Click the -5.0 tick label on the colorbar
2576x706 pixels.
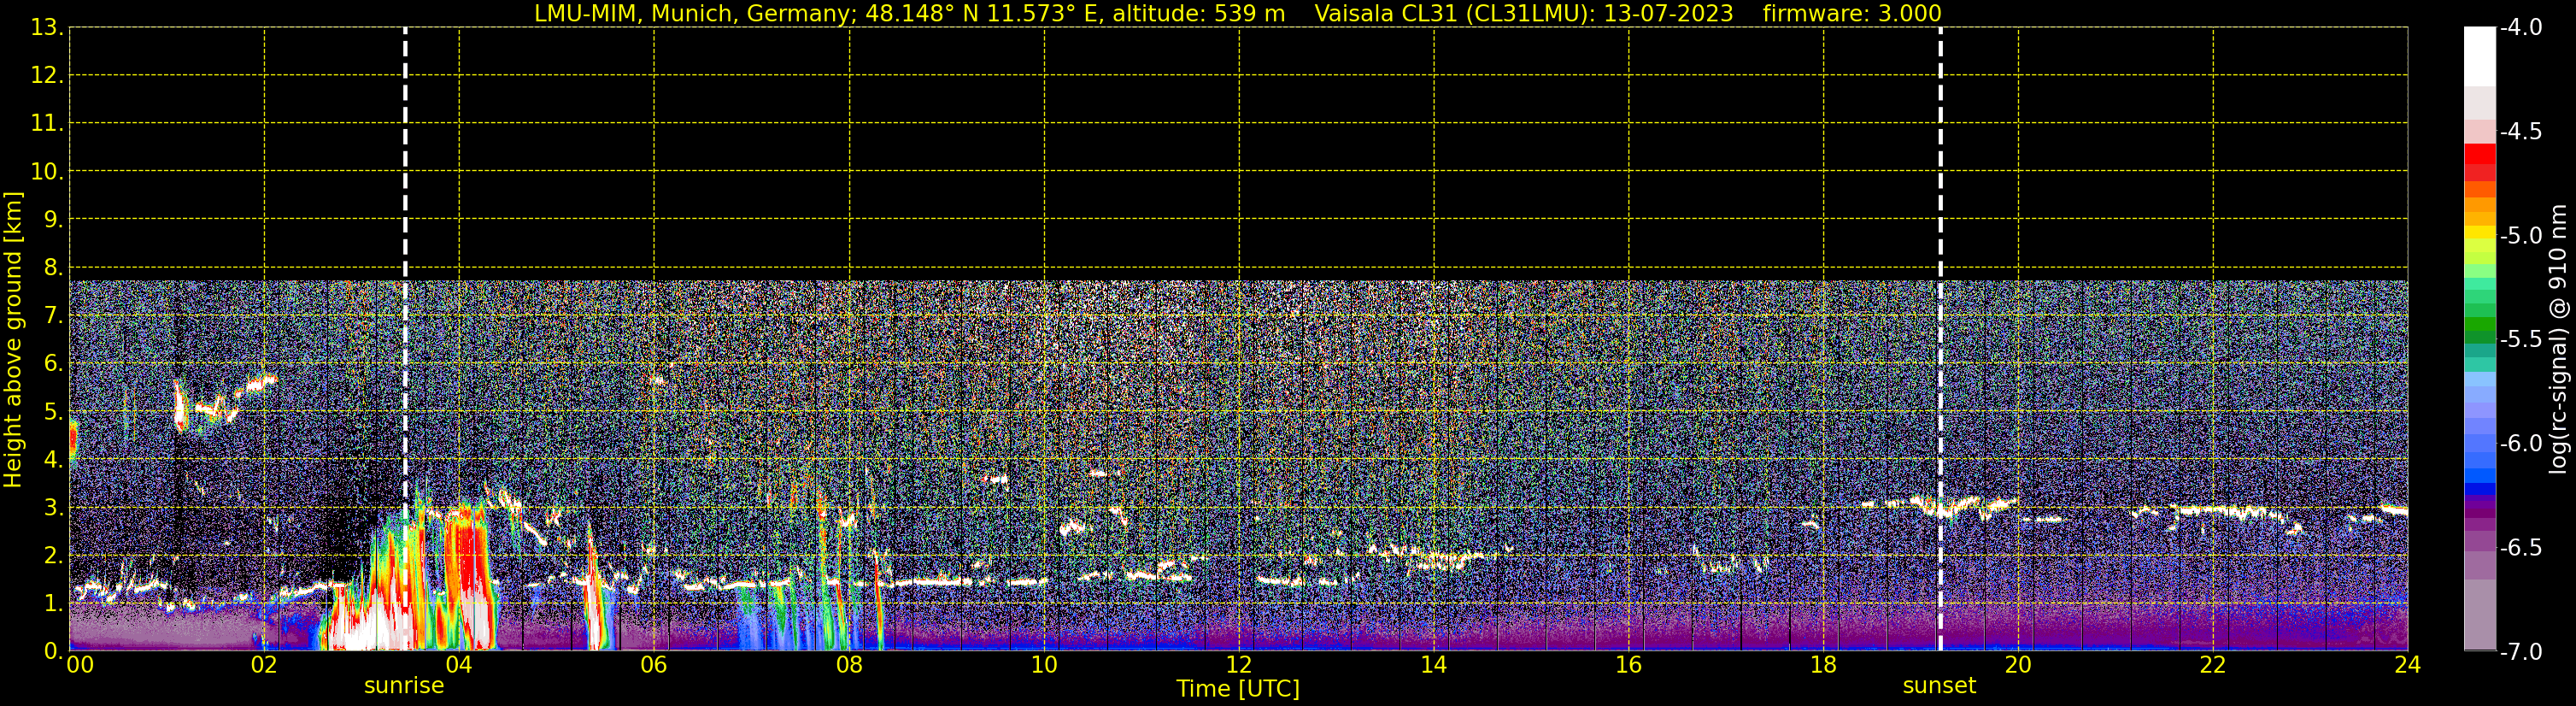[2520, 236]
